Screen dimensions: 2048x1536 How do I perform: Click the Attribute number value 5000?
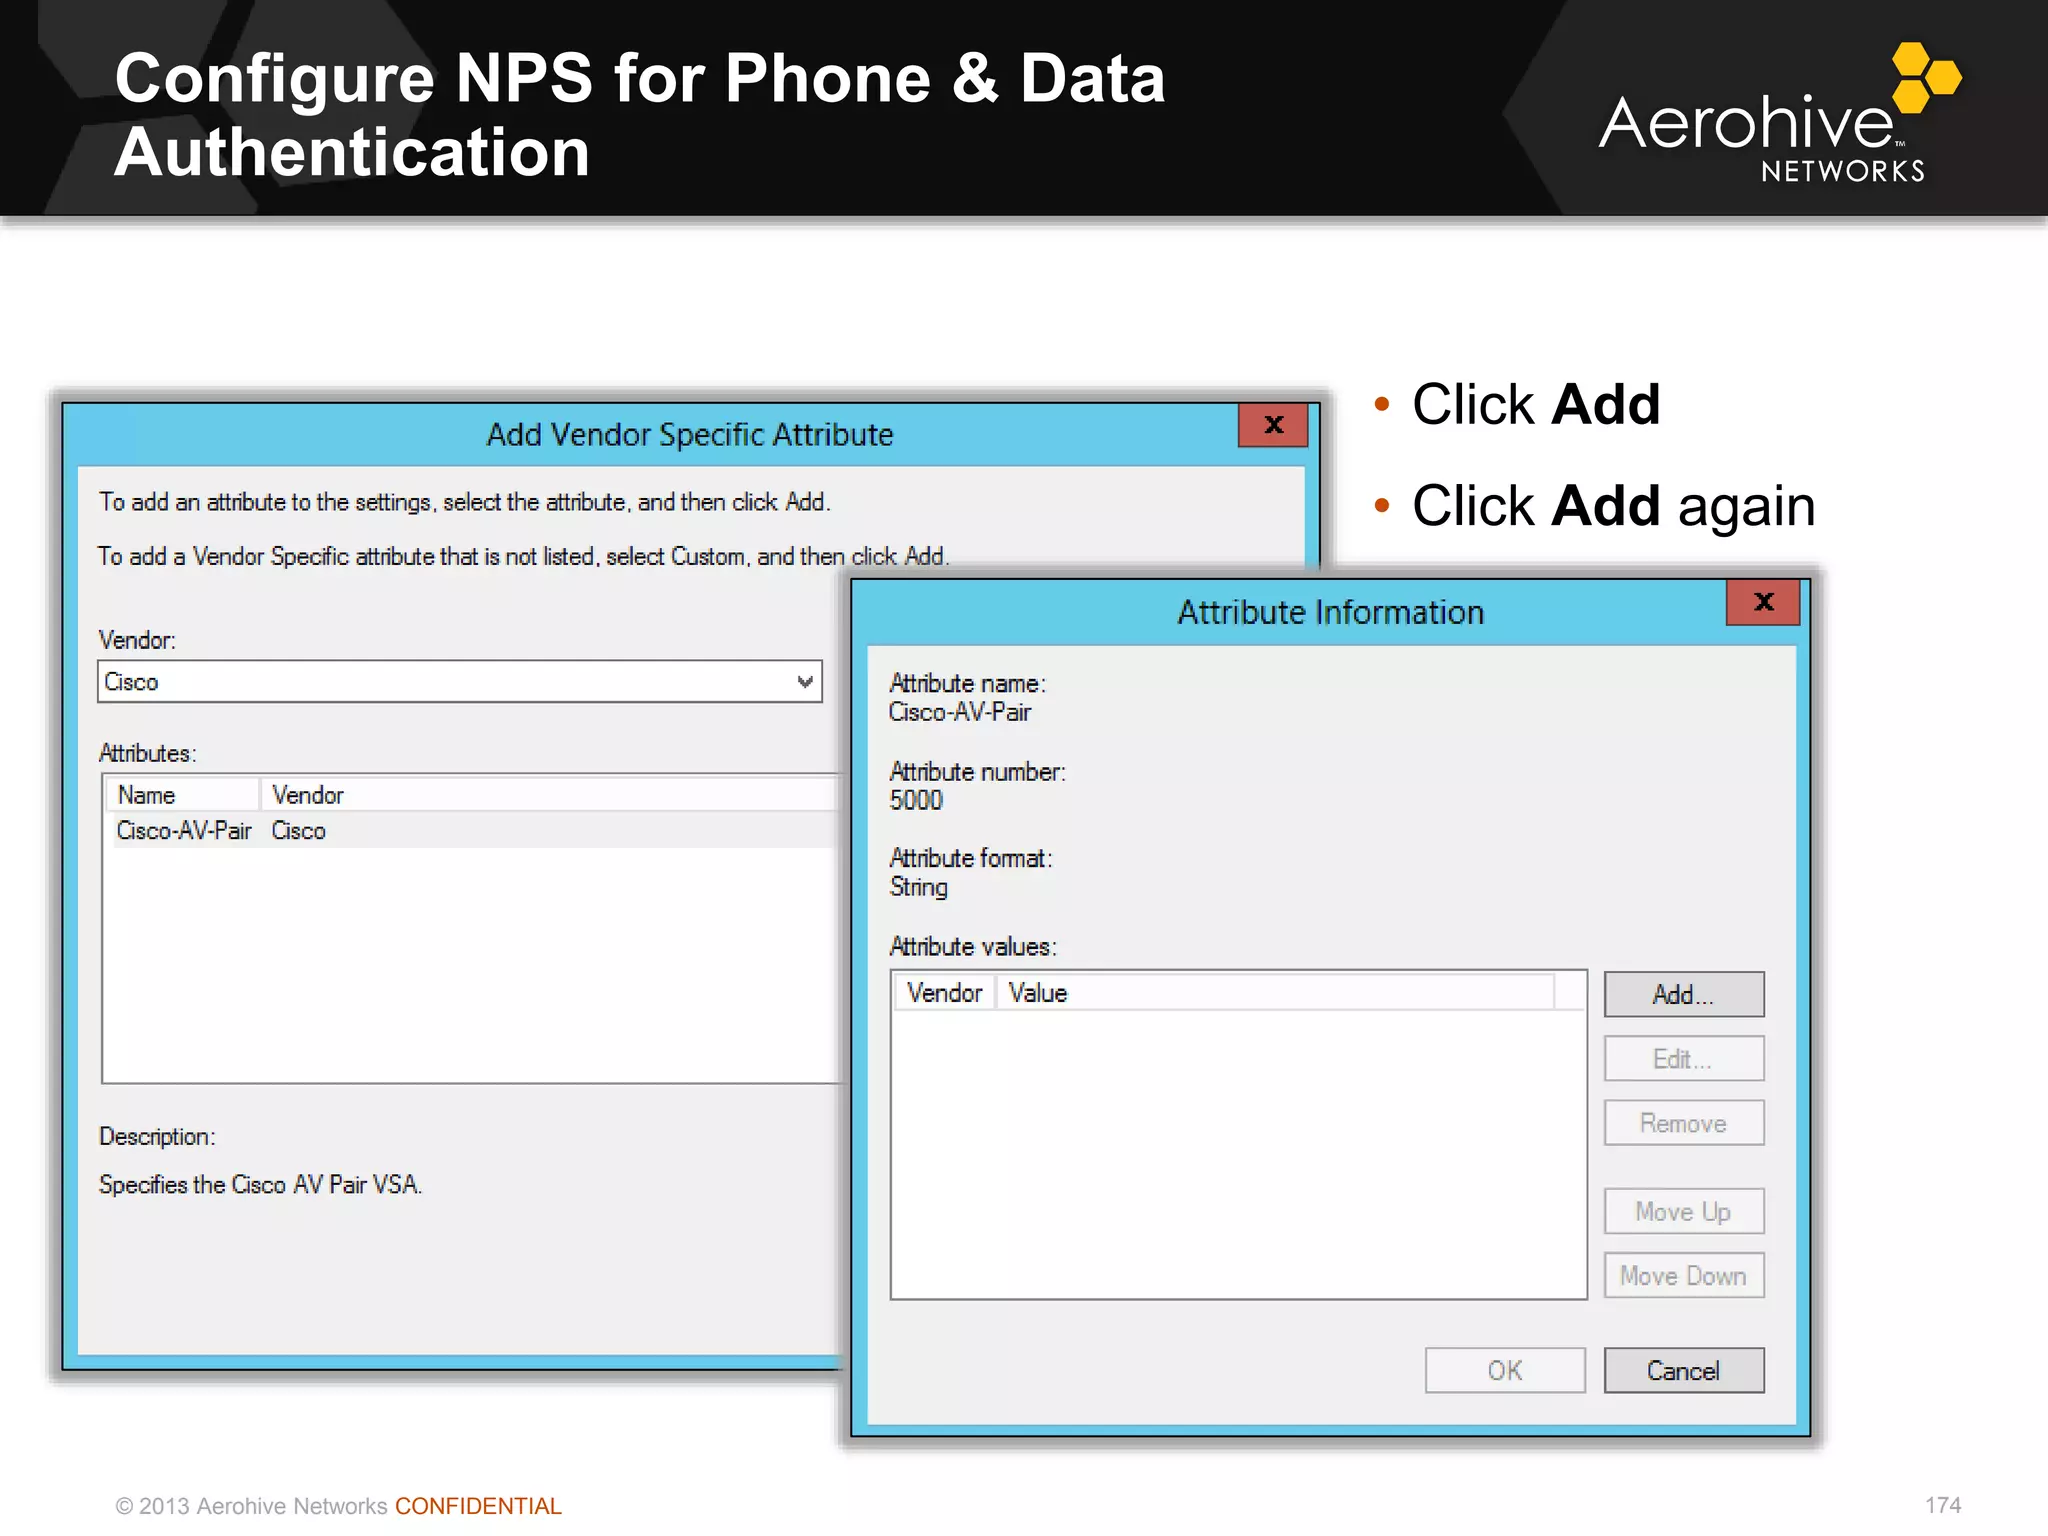[916, 800]
